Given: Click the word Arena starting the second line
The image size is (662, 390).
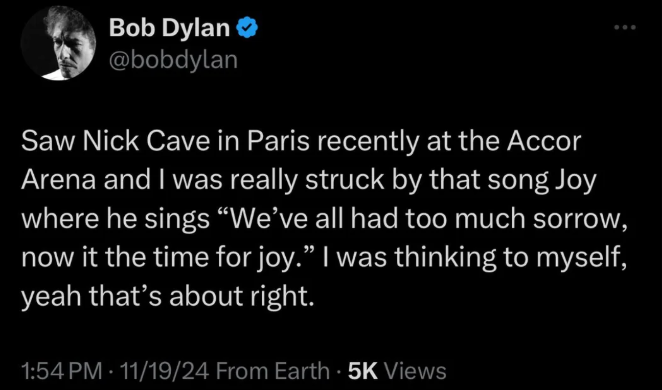Looking at the screenshot, I should pyautogui.click(x=59, y=181).
